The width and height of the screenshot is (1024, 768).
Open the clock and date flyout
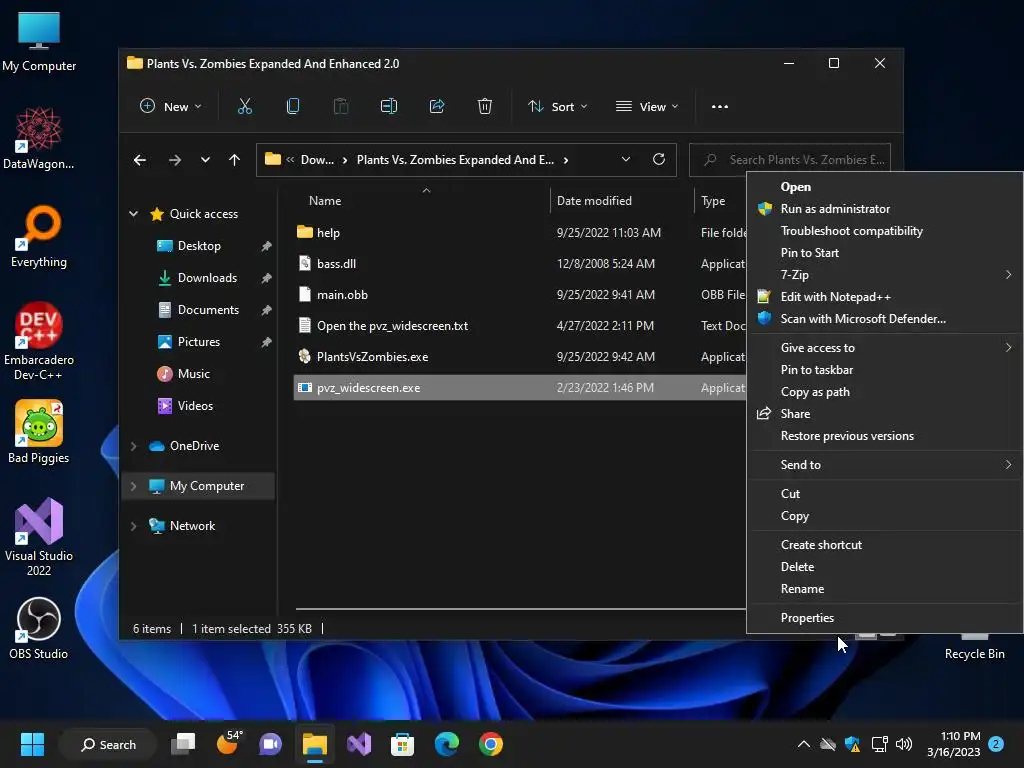coord(953,744)
